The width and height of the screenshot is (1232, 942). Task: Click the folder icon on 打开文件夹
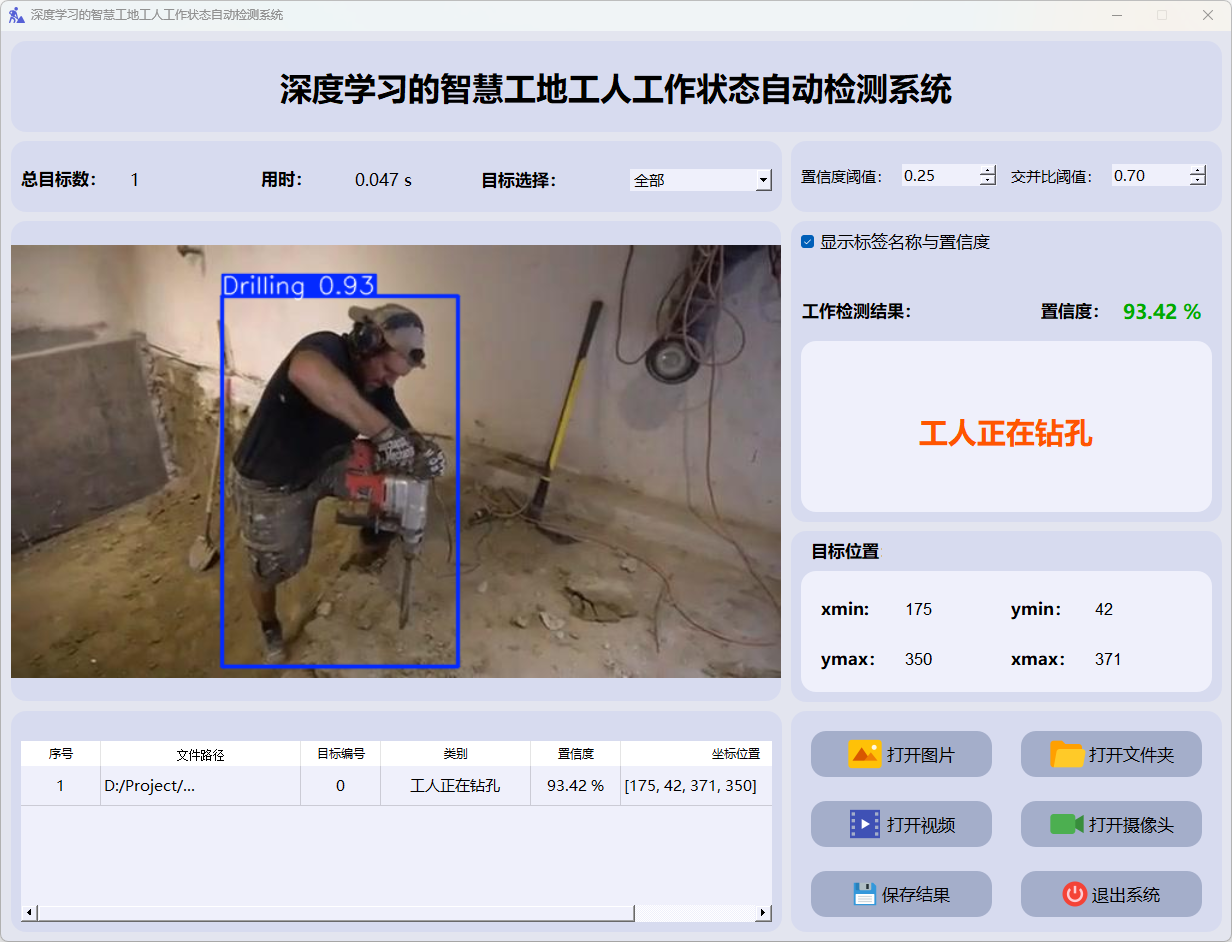[x=1067, y=754]
